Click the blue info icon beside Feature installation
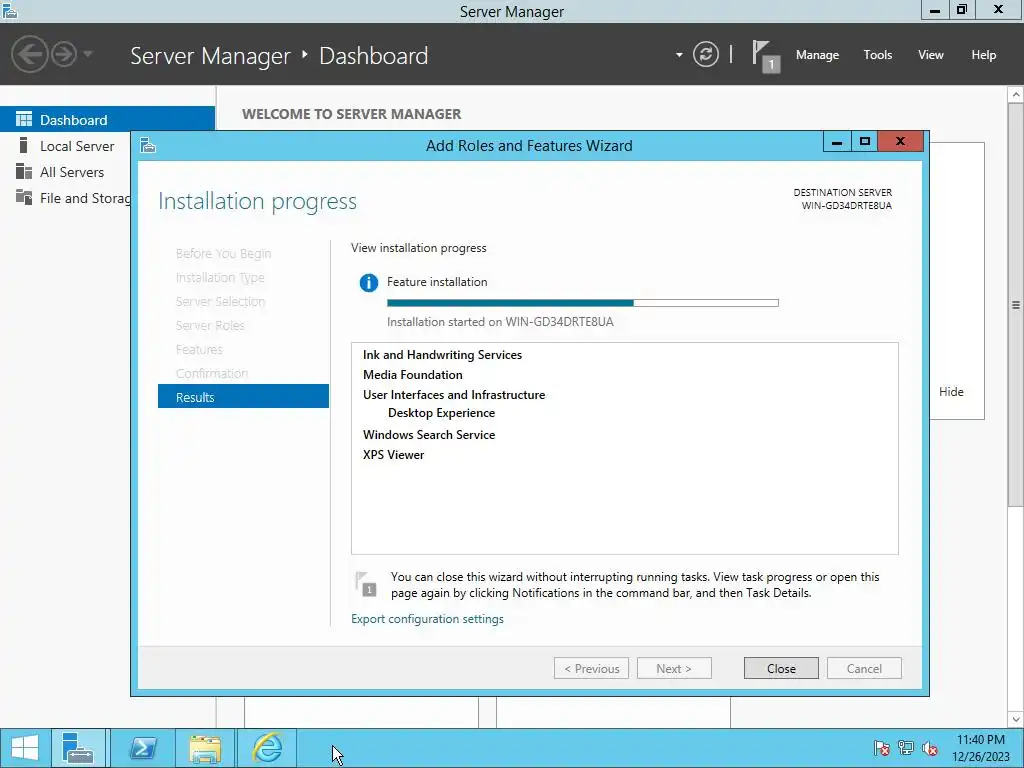The image size is (1024, 768). tap(368, 283)
